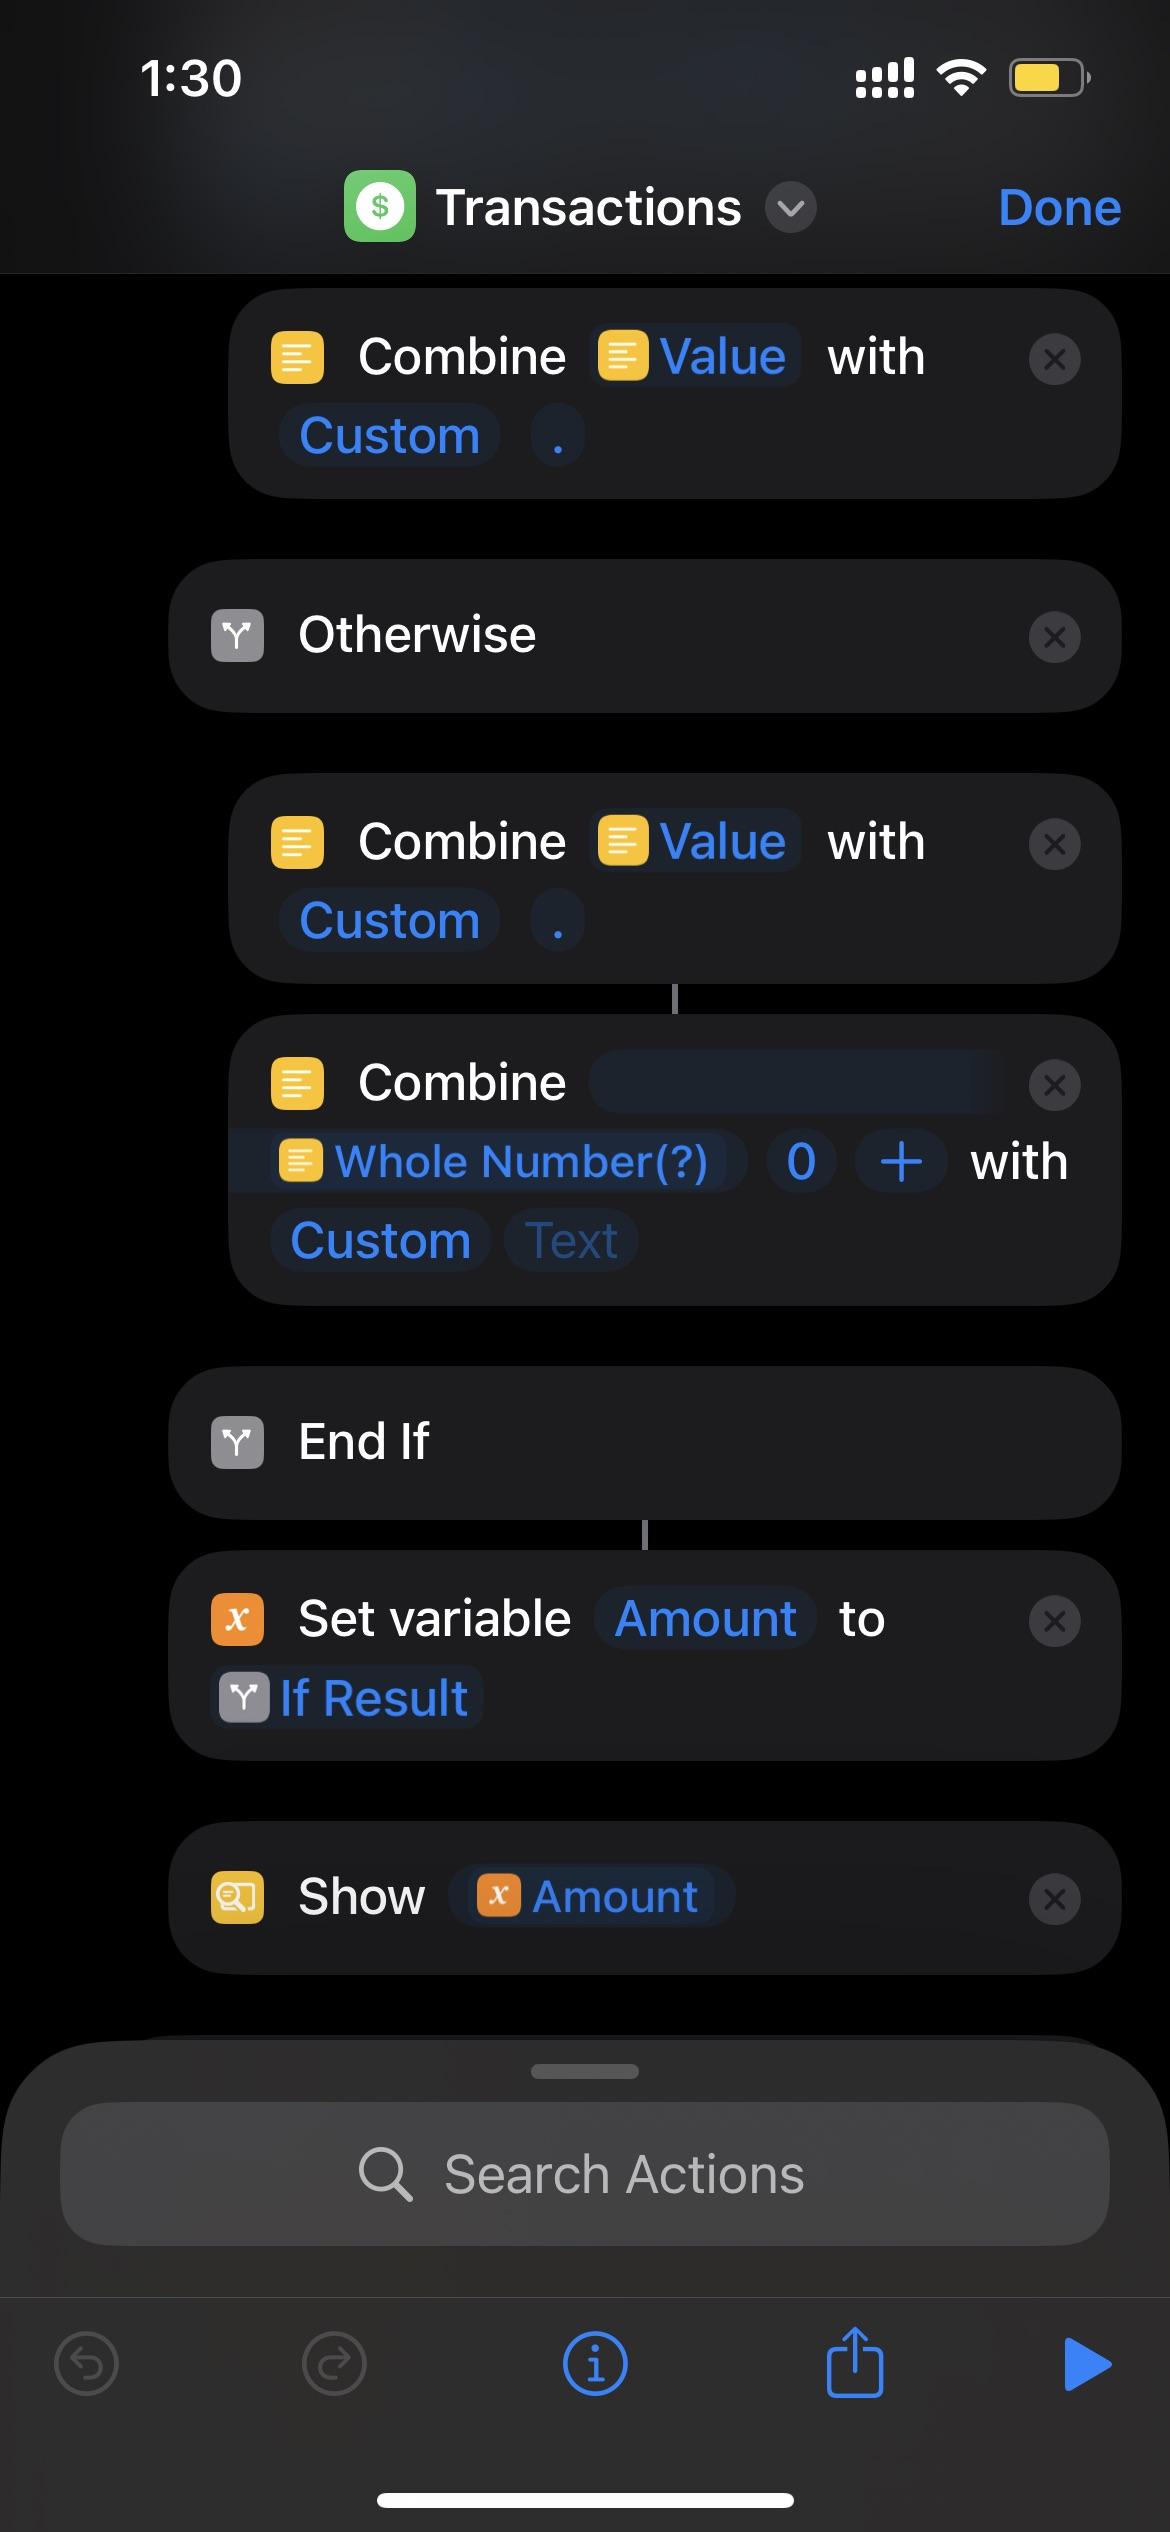Screen dimensions: 1170x2532
Task: Tap the undo arrow icon
Action: (x=86, y=2364)
